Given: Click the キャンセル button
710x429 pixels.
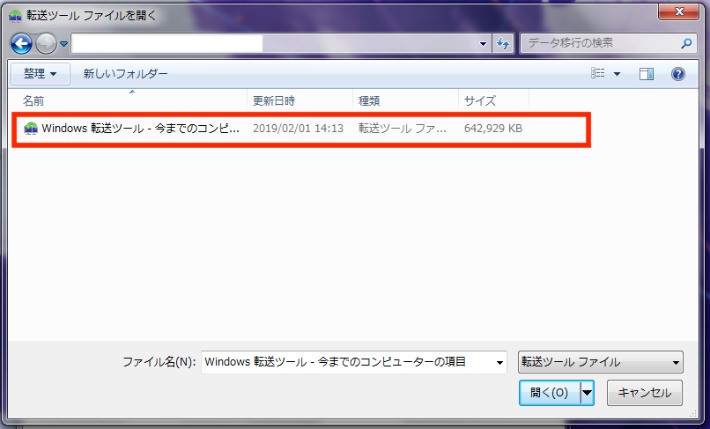Looking at the screenshot, I should [x=645, y=392].
